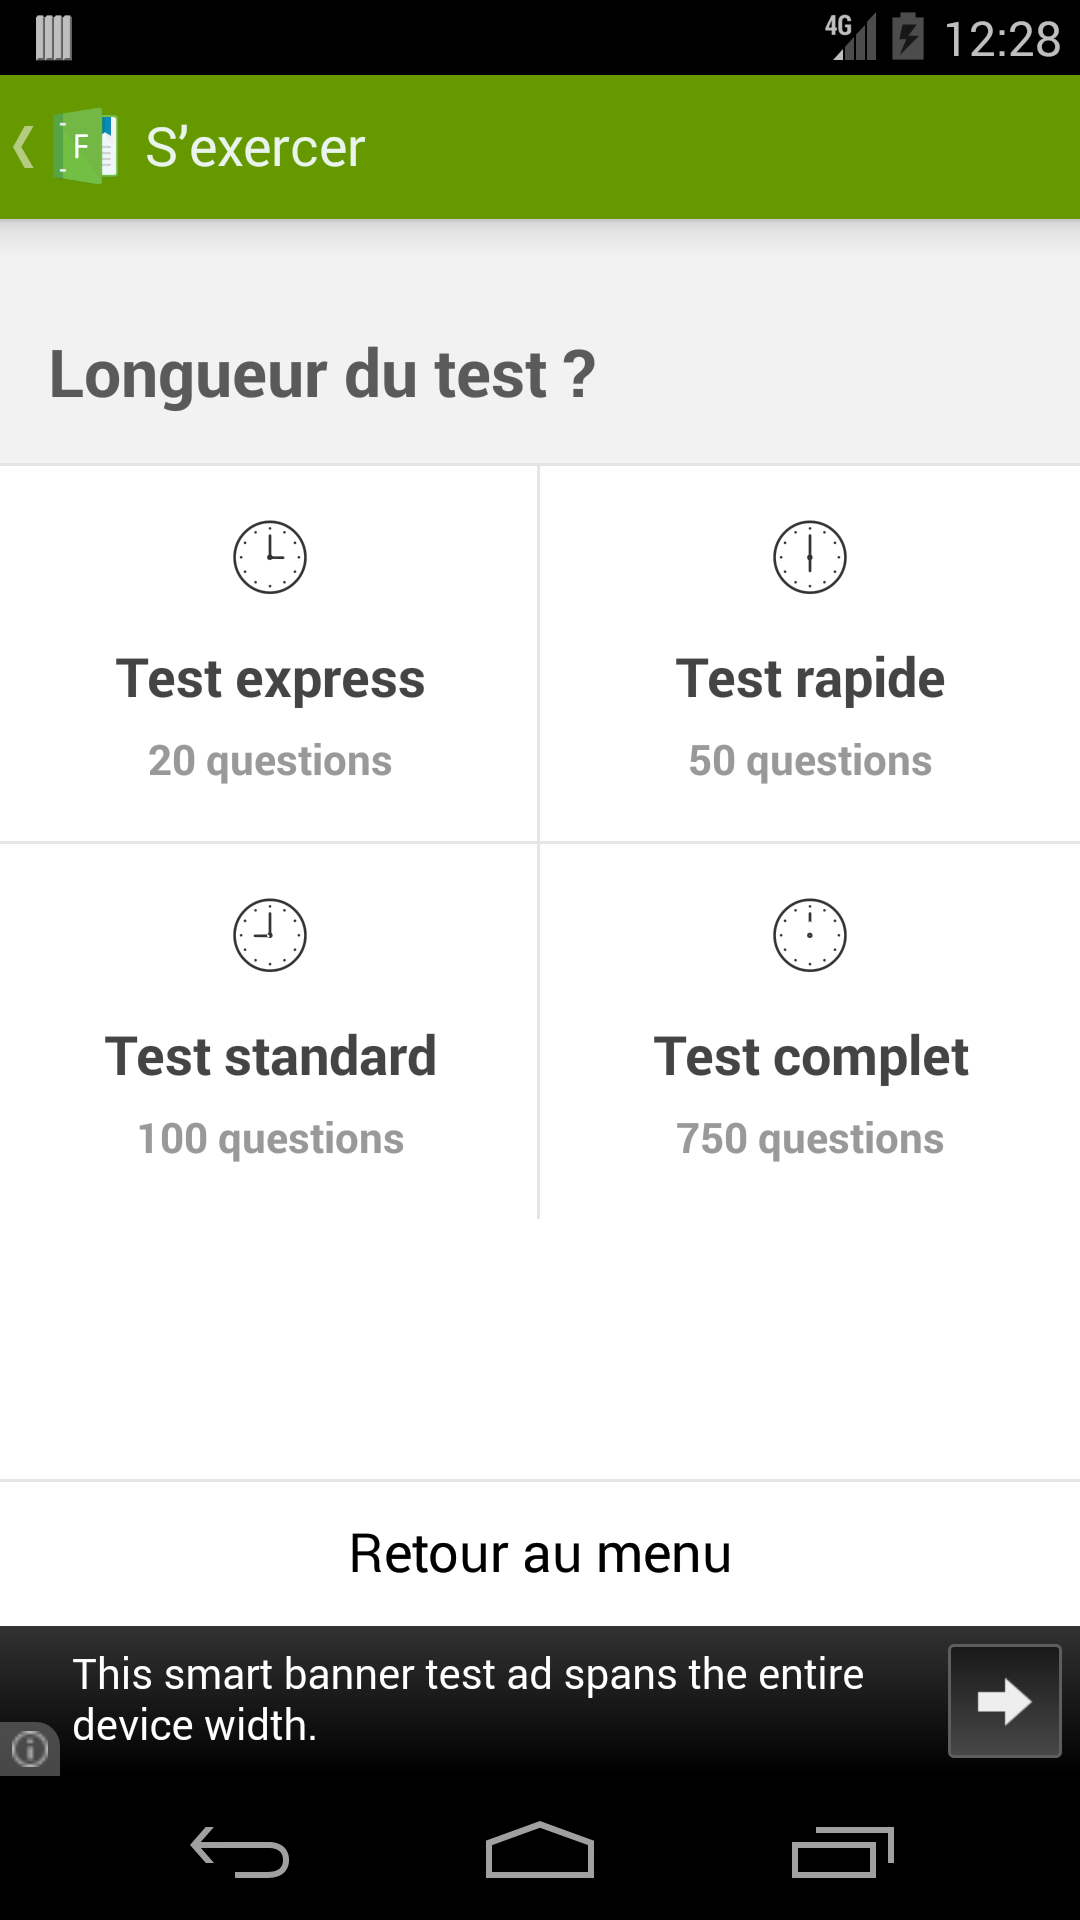Tap the clock icon above Test standard
This screenshot has width=1080, height=1920.
270,935
